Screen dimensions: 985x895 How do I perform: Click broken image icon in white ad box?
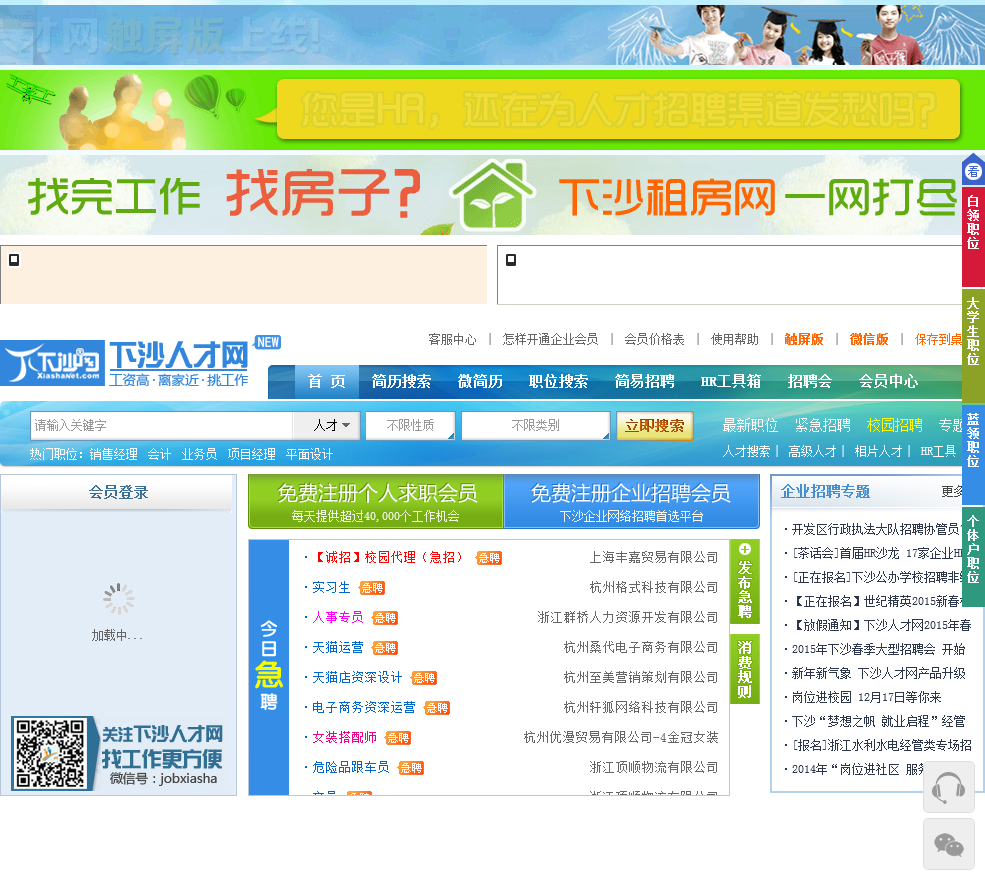511,259
